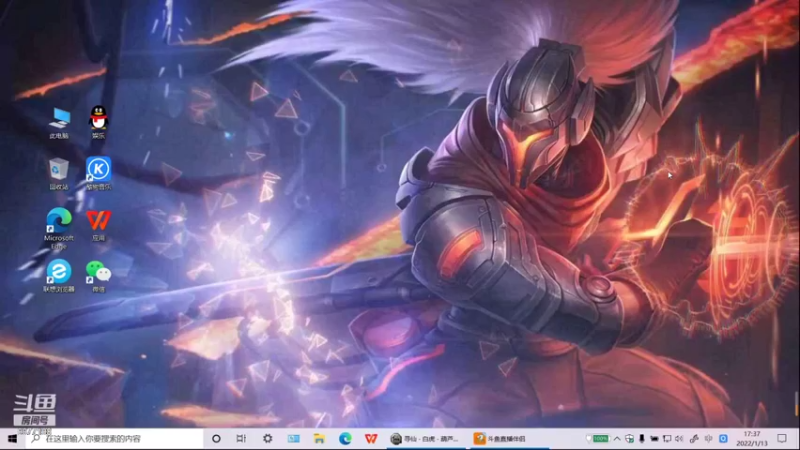Click the second speaker tray icon

(x=709, y=439)
